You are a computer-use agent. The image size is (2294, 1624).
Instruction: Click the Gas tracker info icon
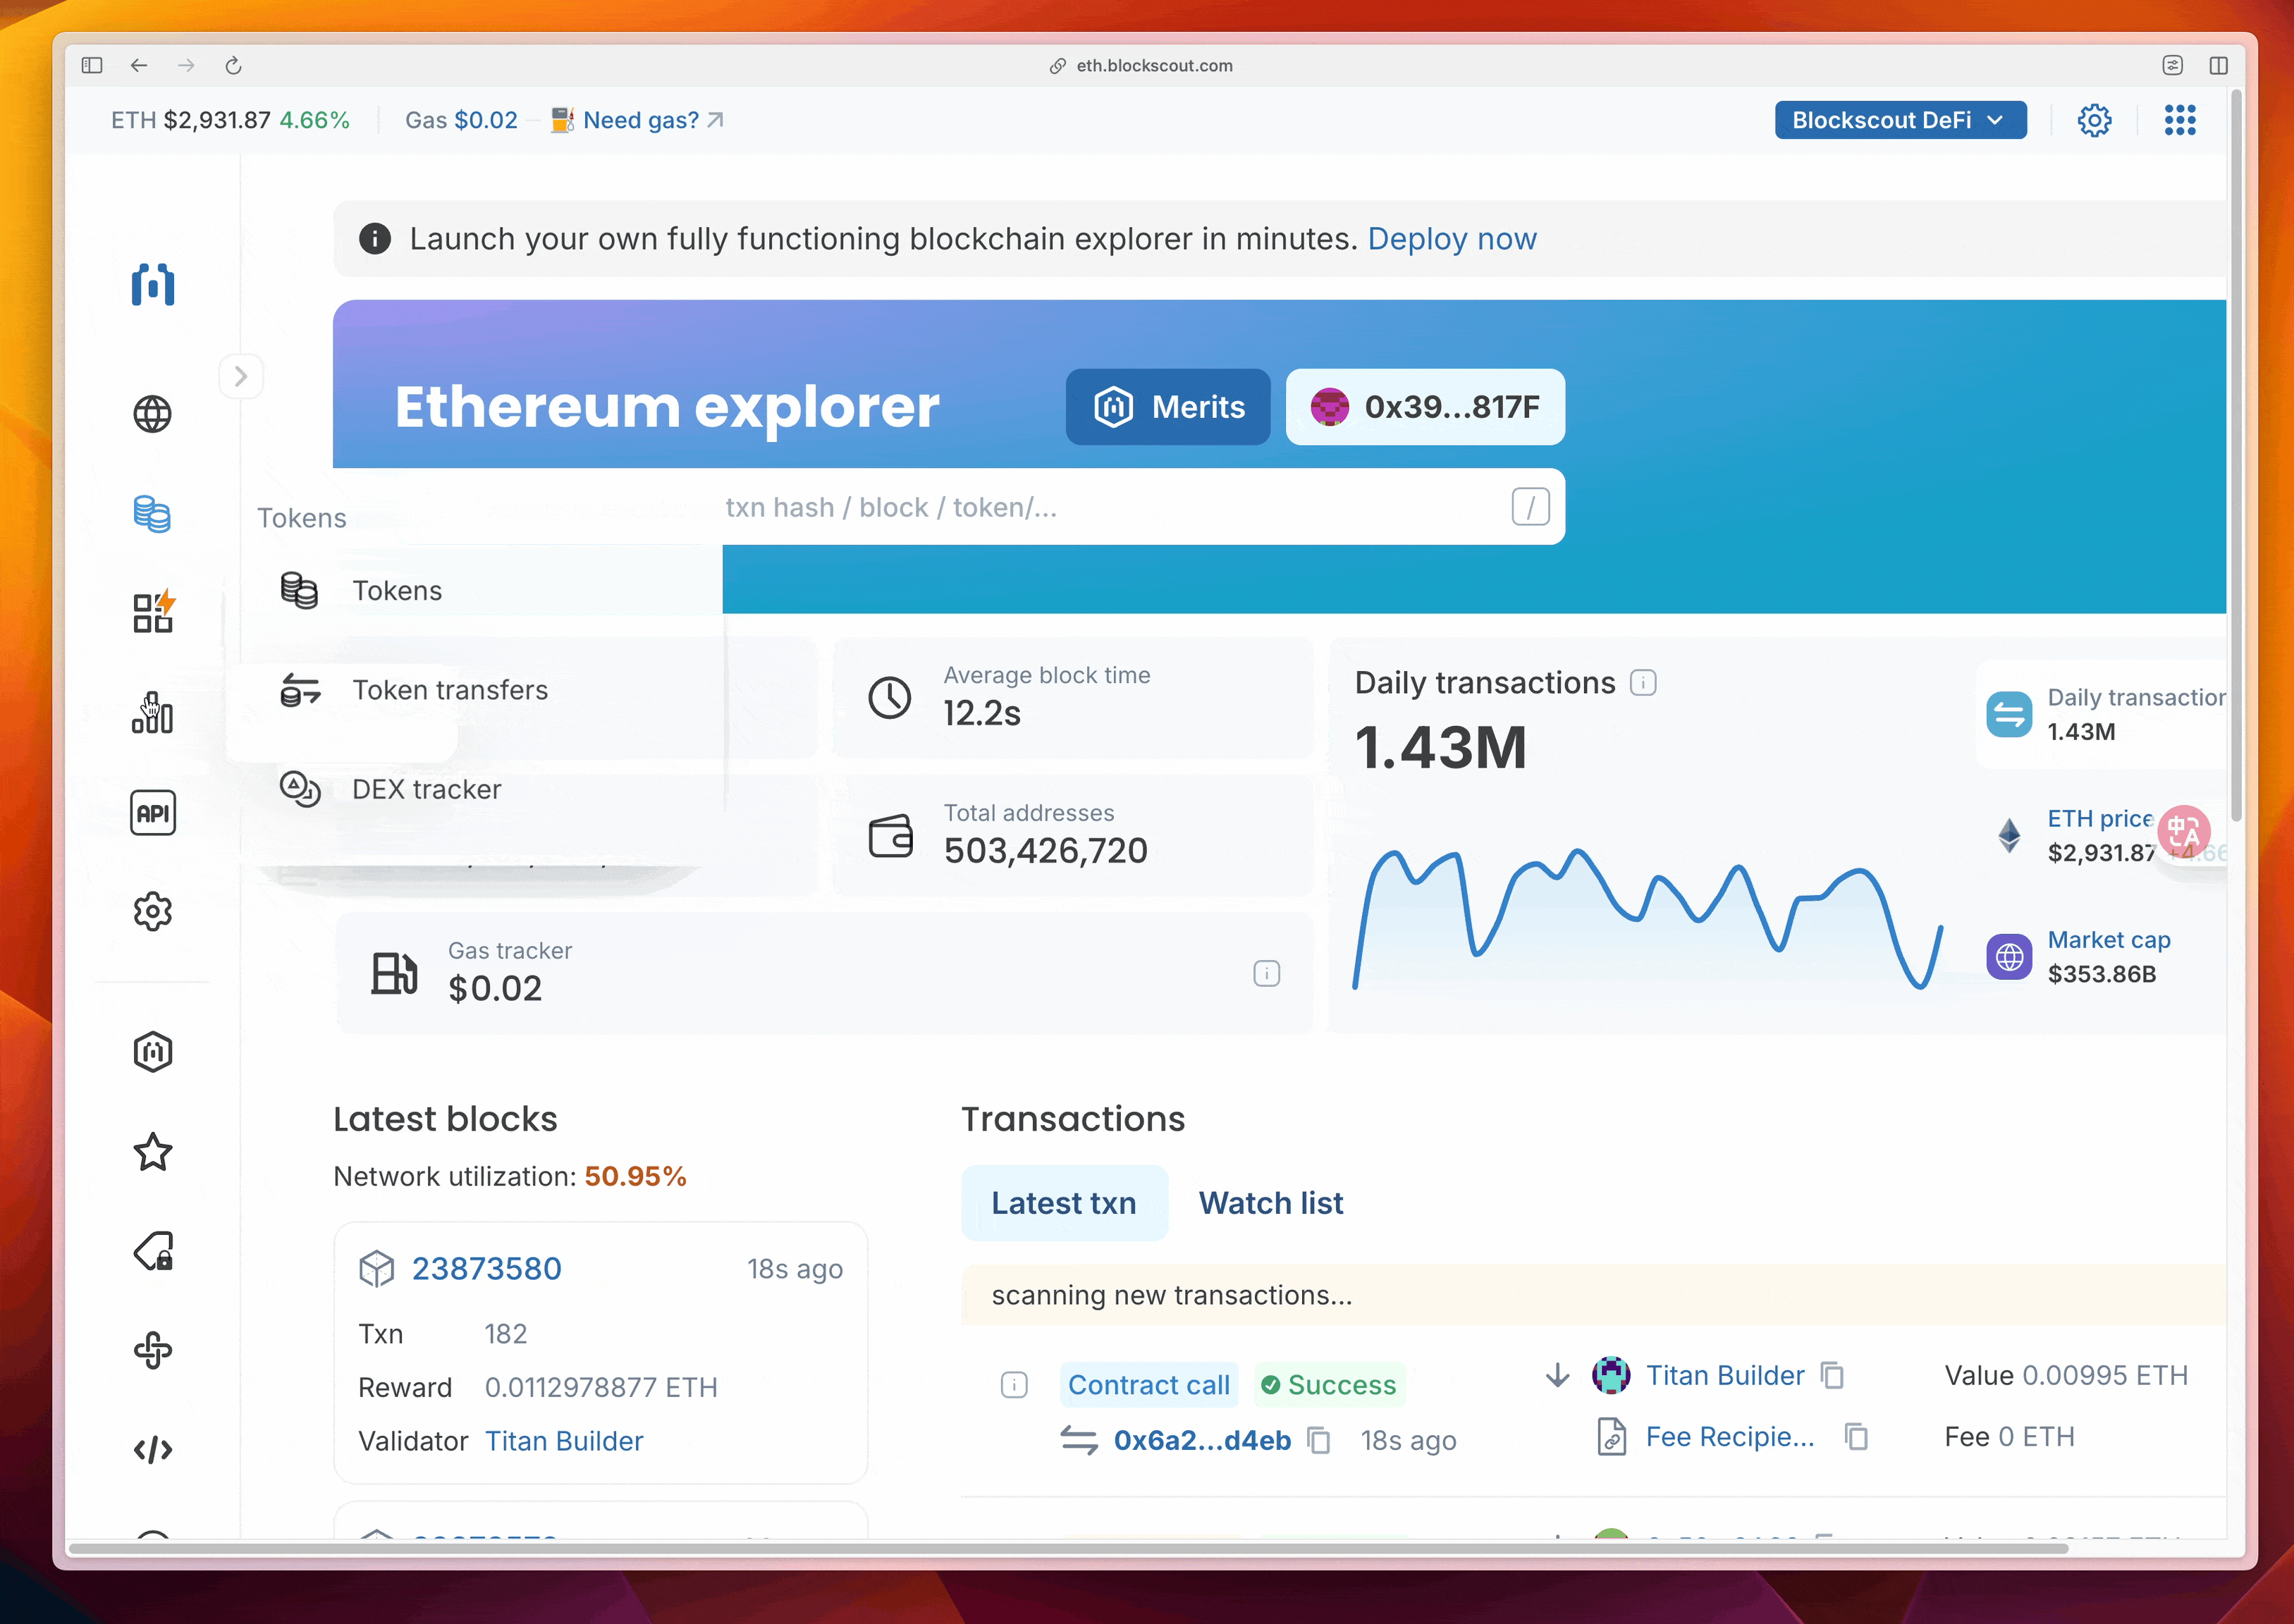(1267, 973)
